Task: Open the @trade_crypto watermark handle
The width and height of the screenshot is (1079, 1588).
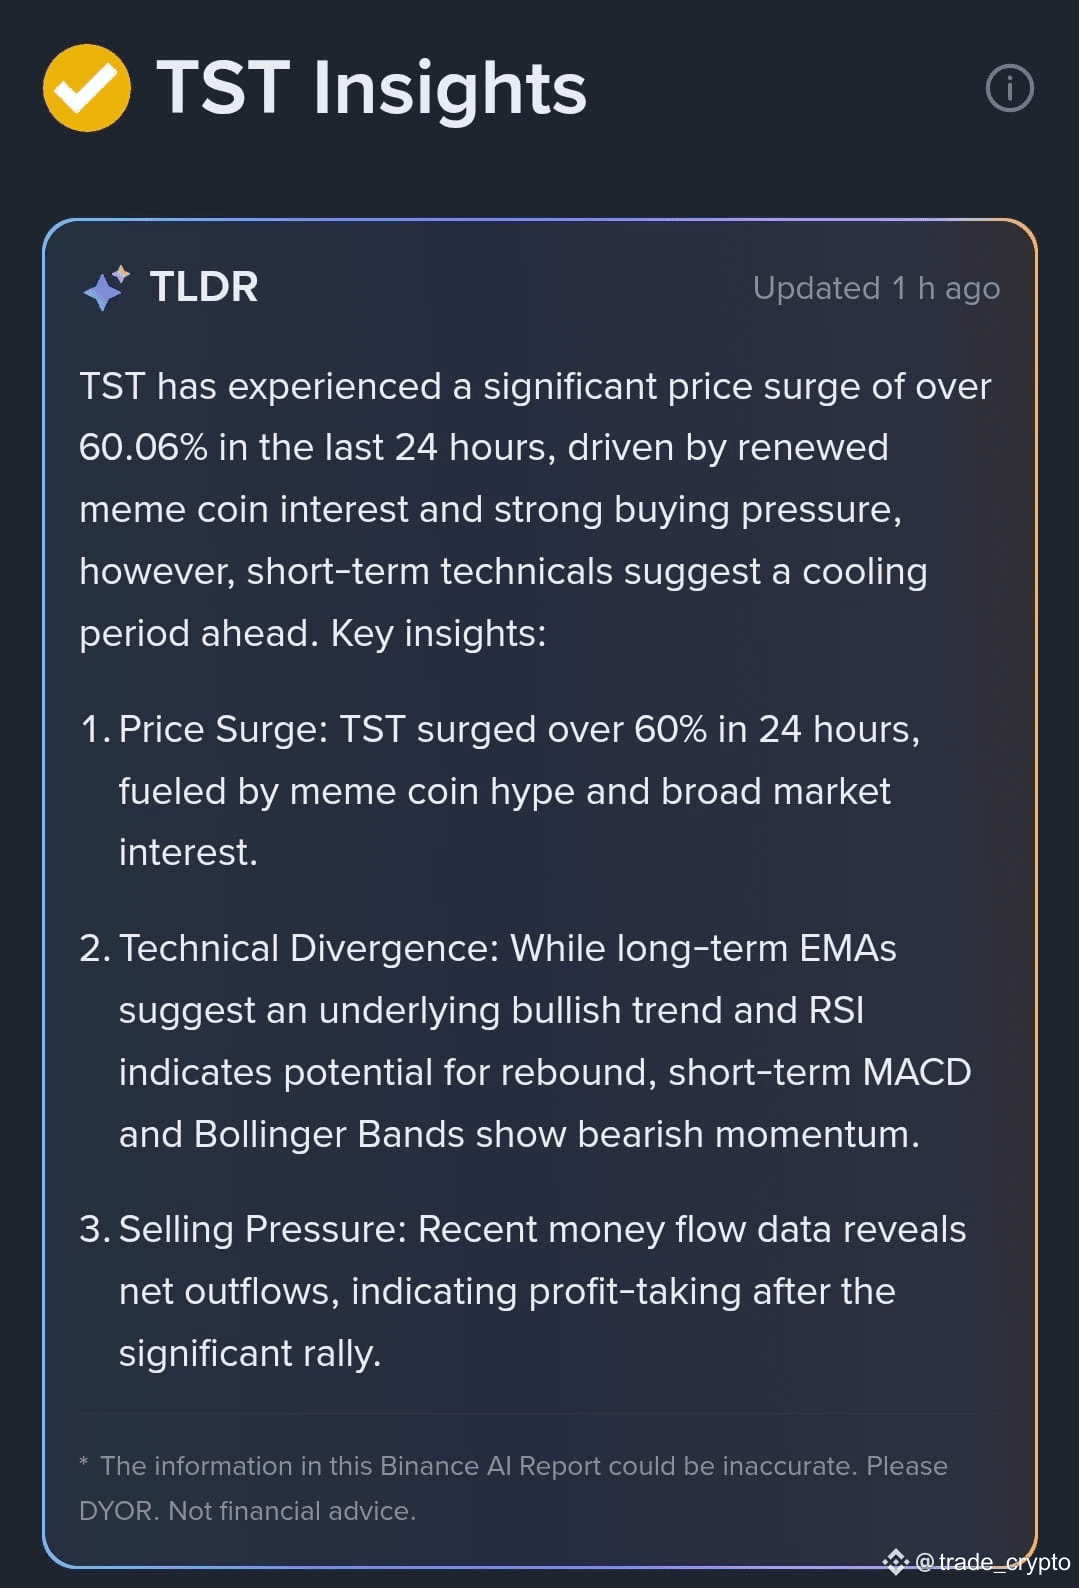Action: point(992,1561)
